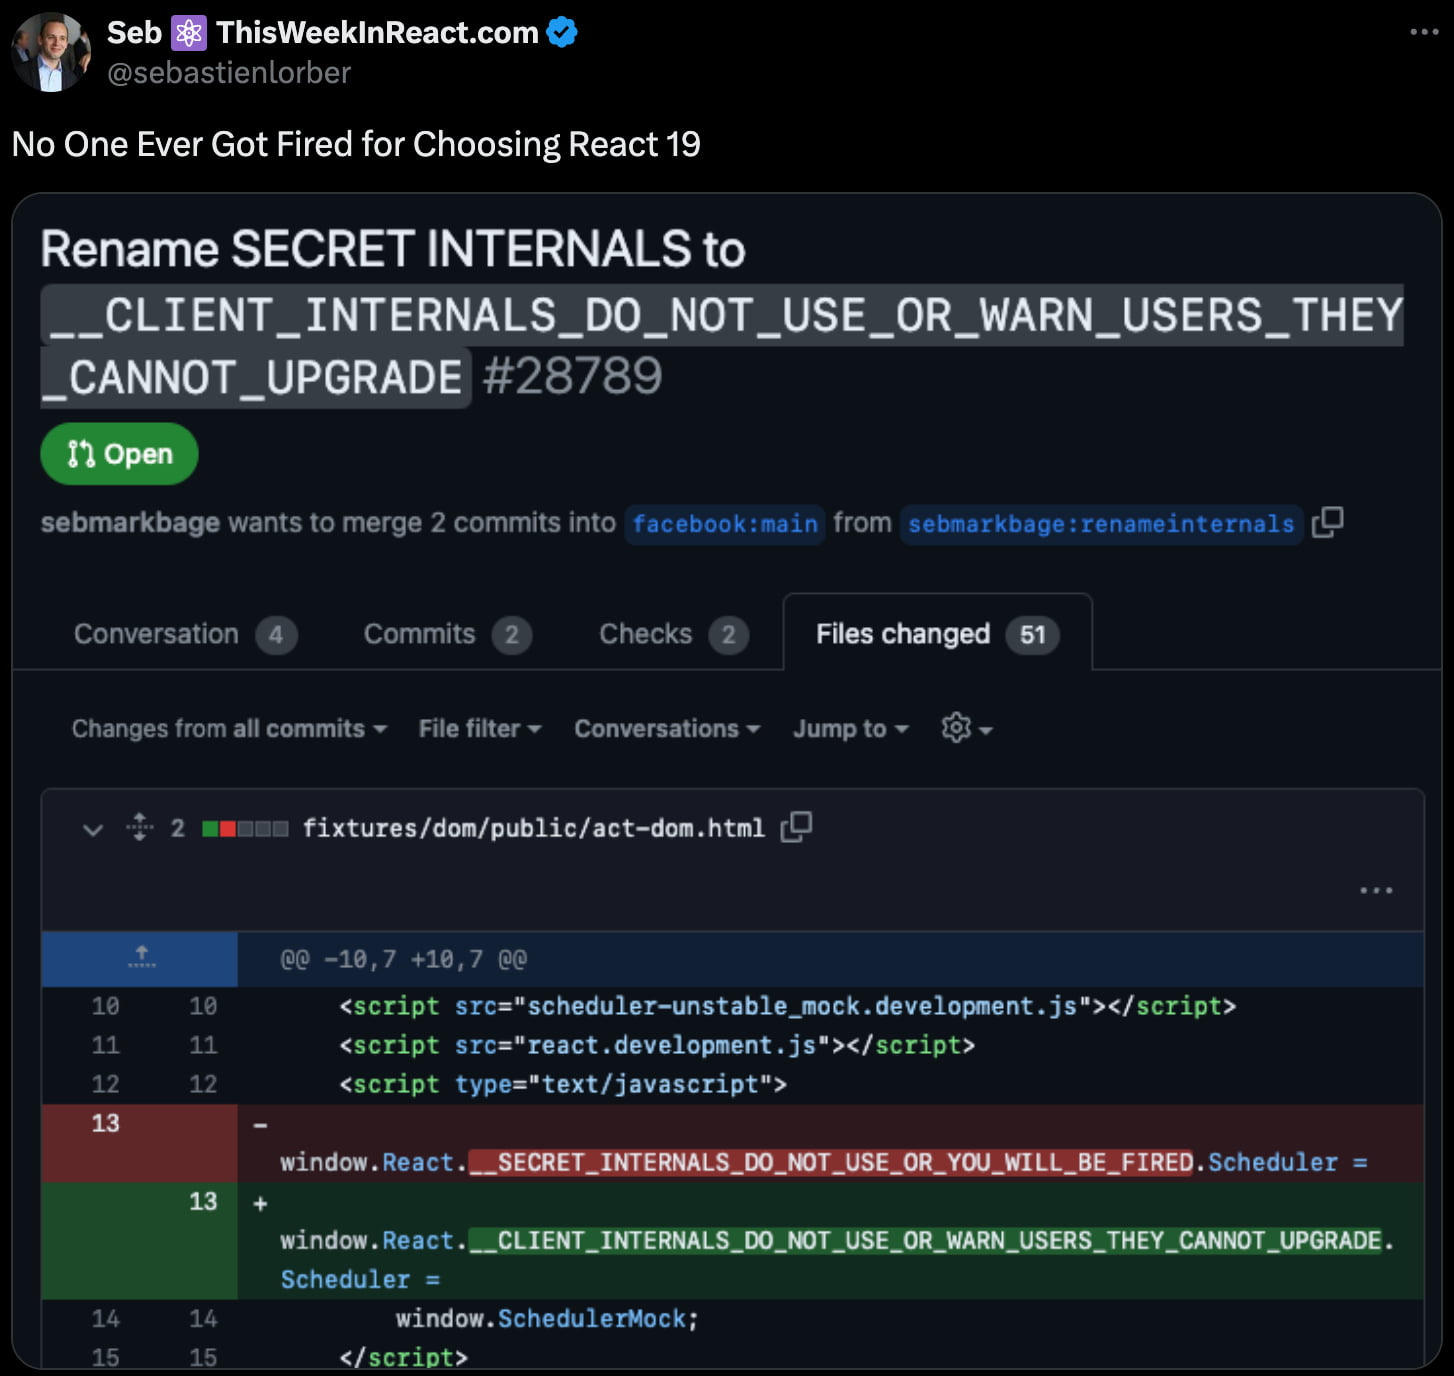1454x1376 pixels.
Task: Click the fixtures/dom/public/act-dom.html file name
Action: click(533, 828)
